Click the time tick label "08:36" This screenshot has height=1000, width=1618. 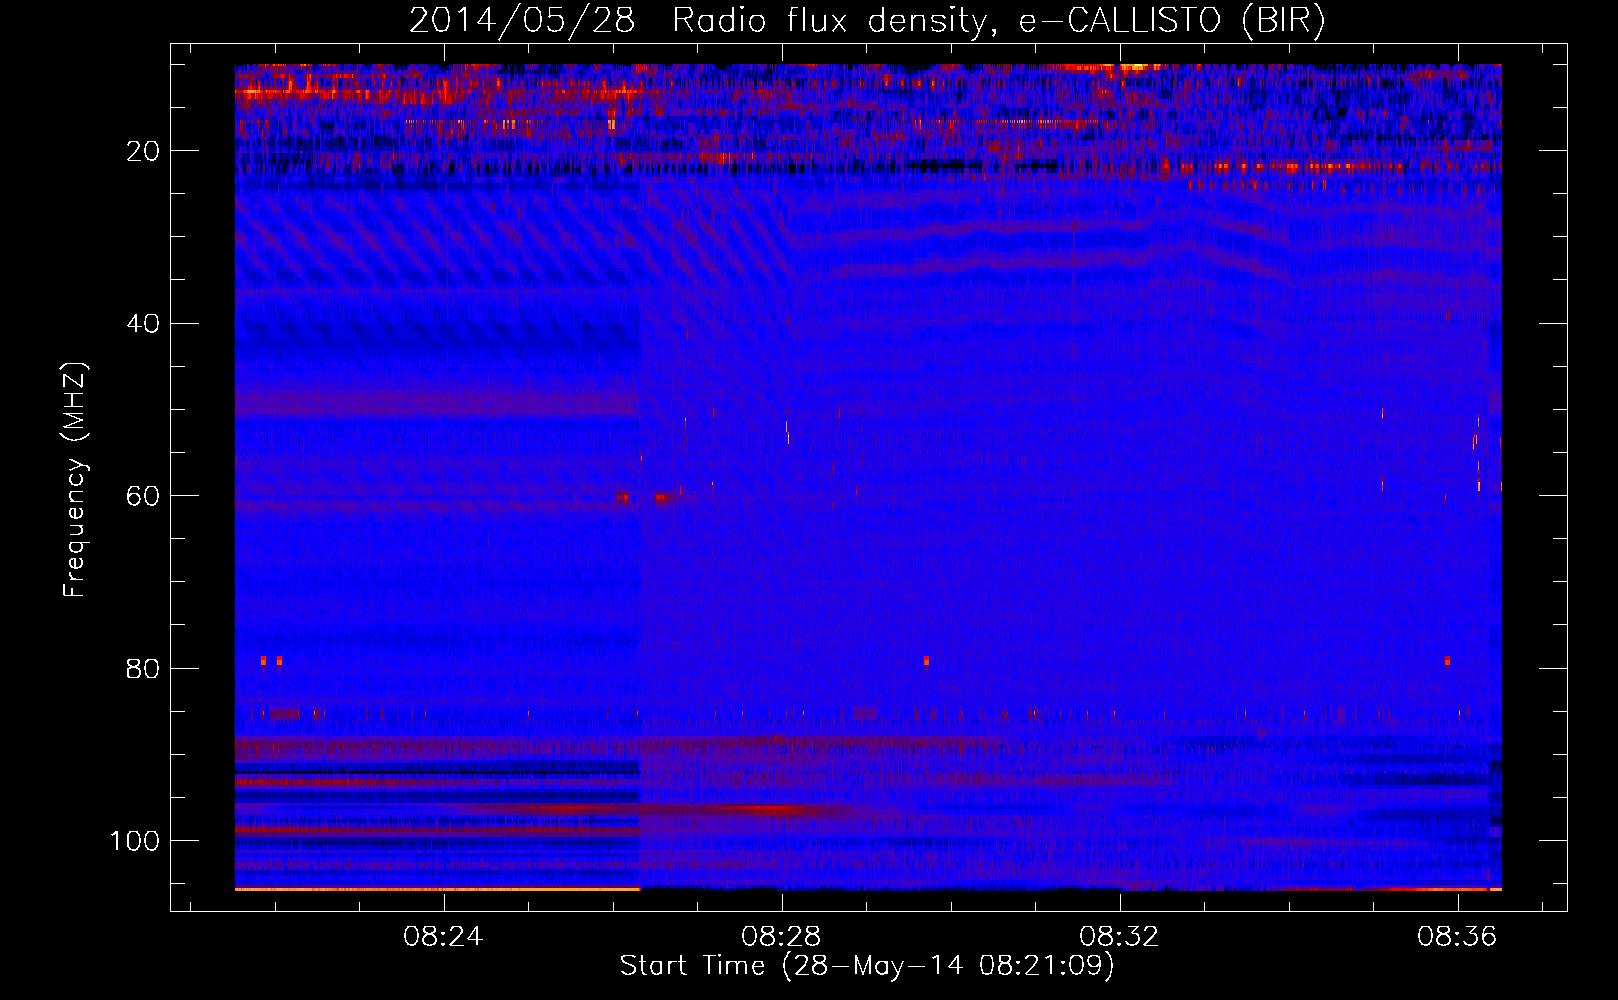pyautogui.click(x=1457, y=937)
